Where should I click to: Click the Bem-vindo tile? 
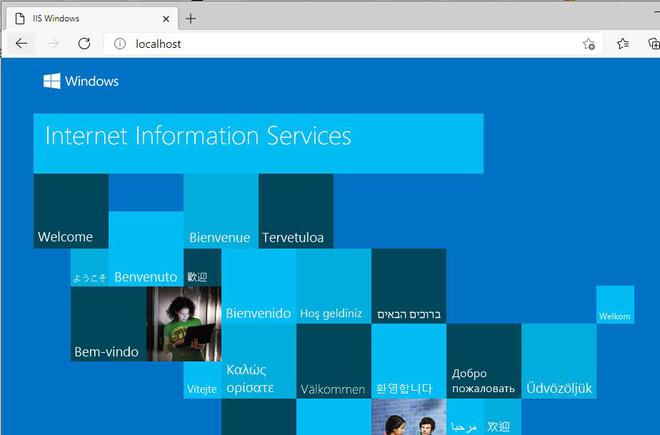coord(109,324)
